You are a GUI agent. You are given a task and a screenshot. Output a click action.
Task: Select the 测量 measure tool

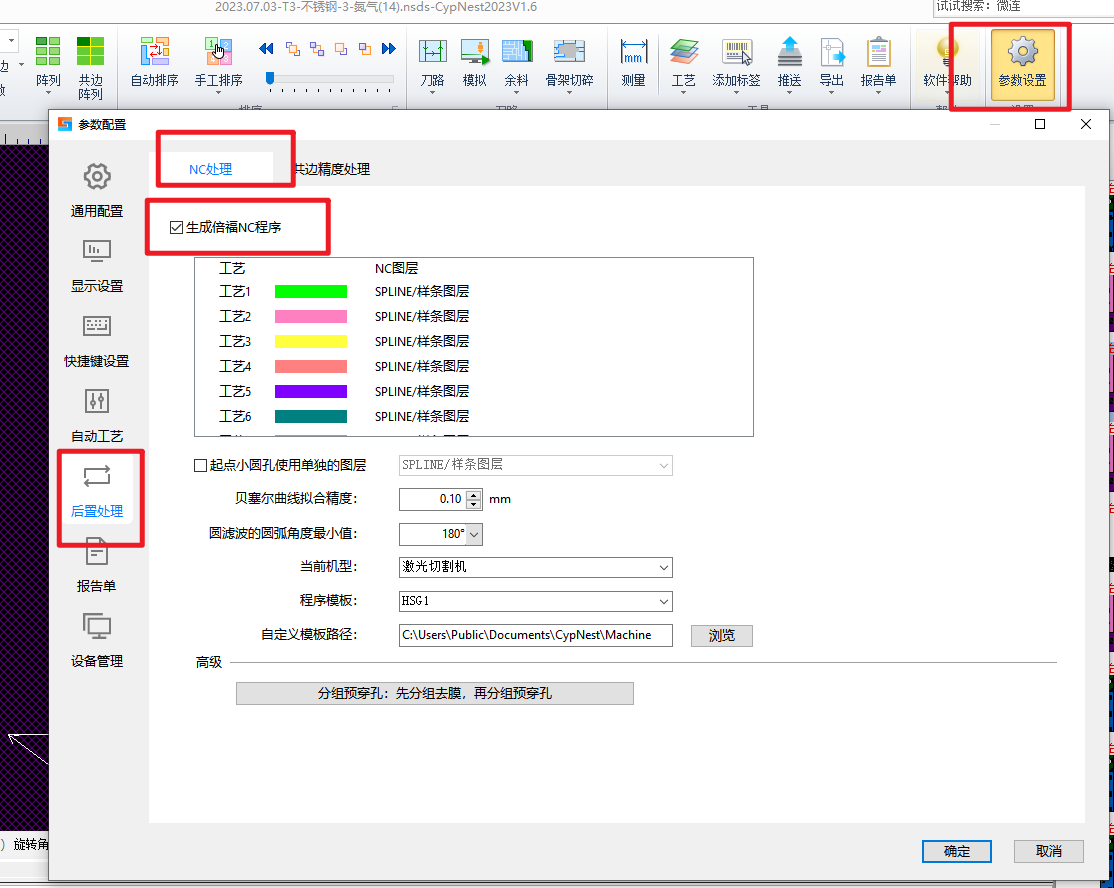(633, 63)
